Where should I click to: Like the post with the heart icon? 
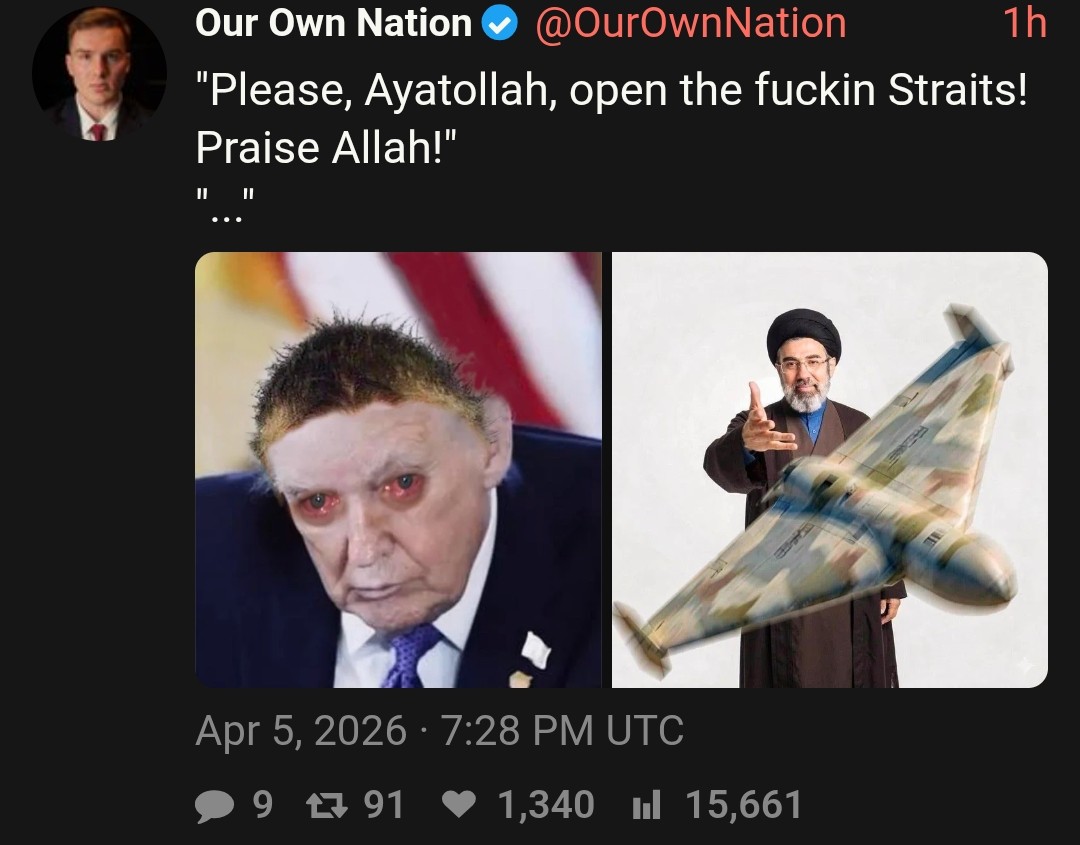click(459, 804)
